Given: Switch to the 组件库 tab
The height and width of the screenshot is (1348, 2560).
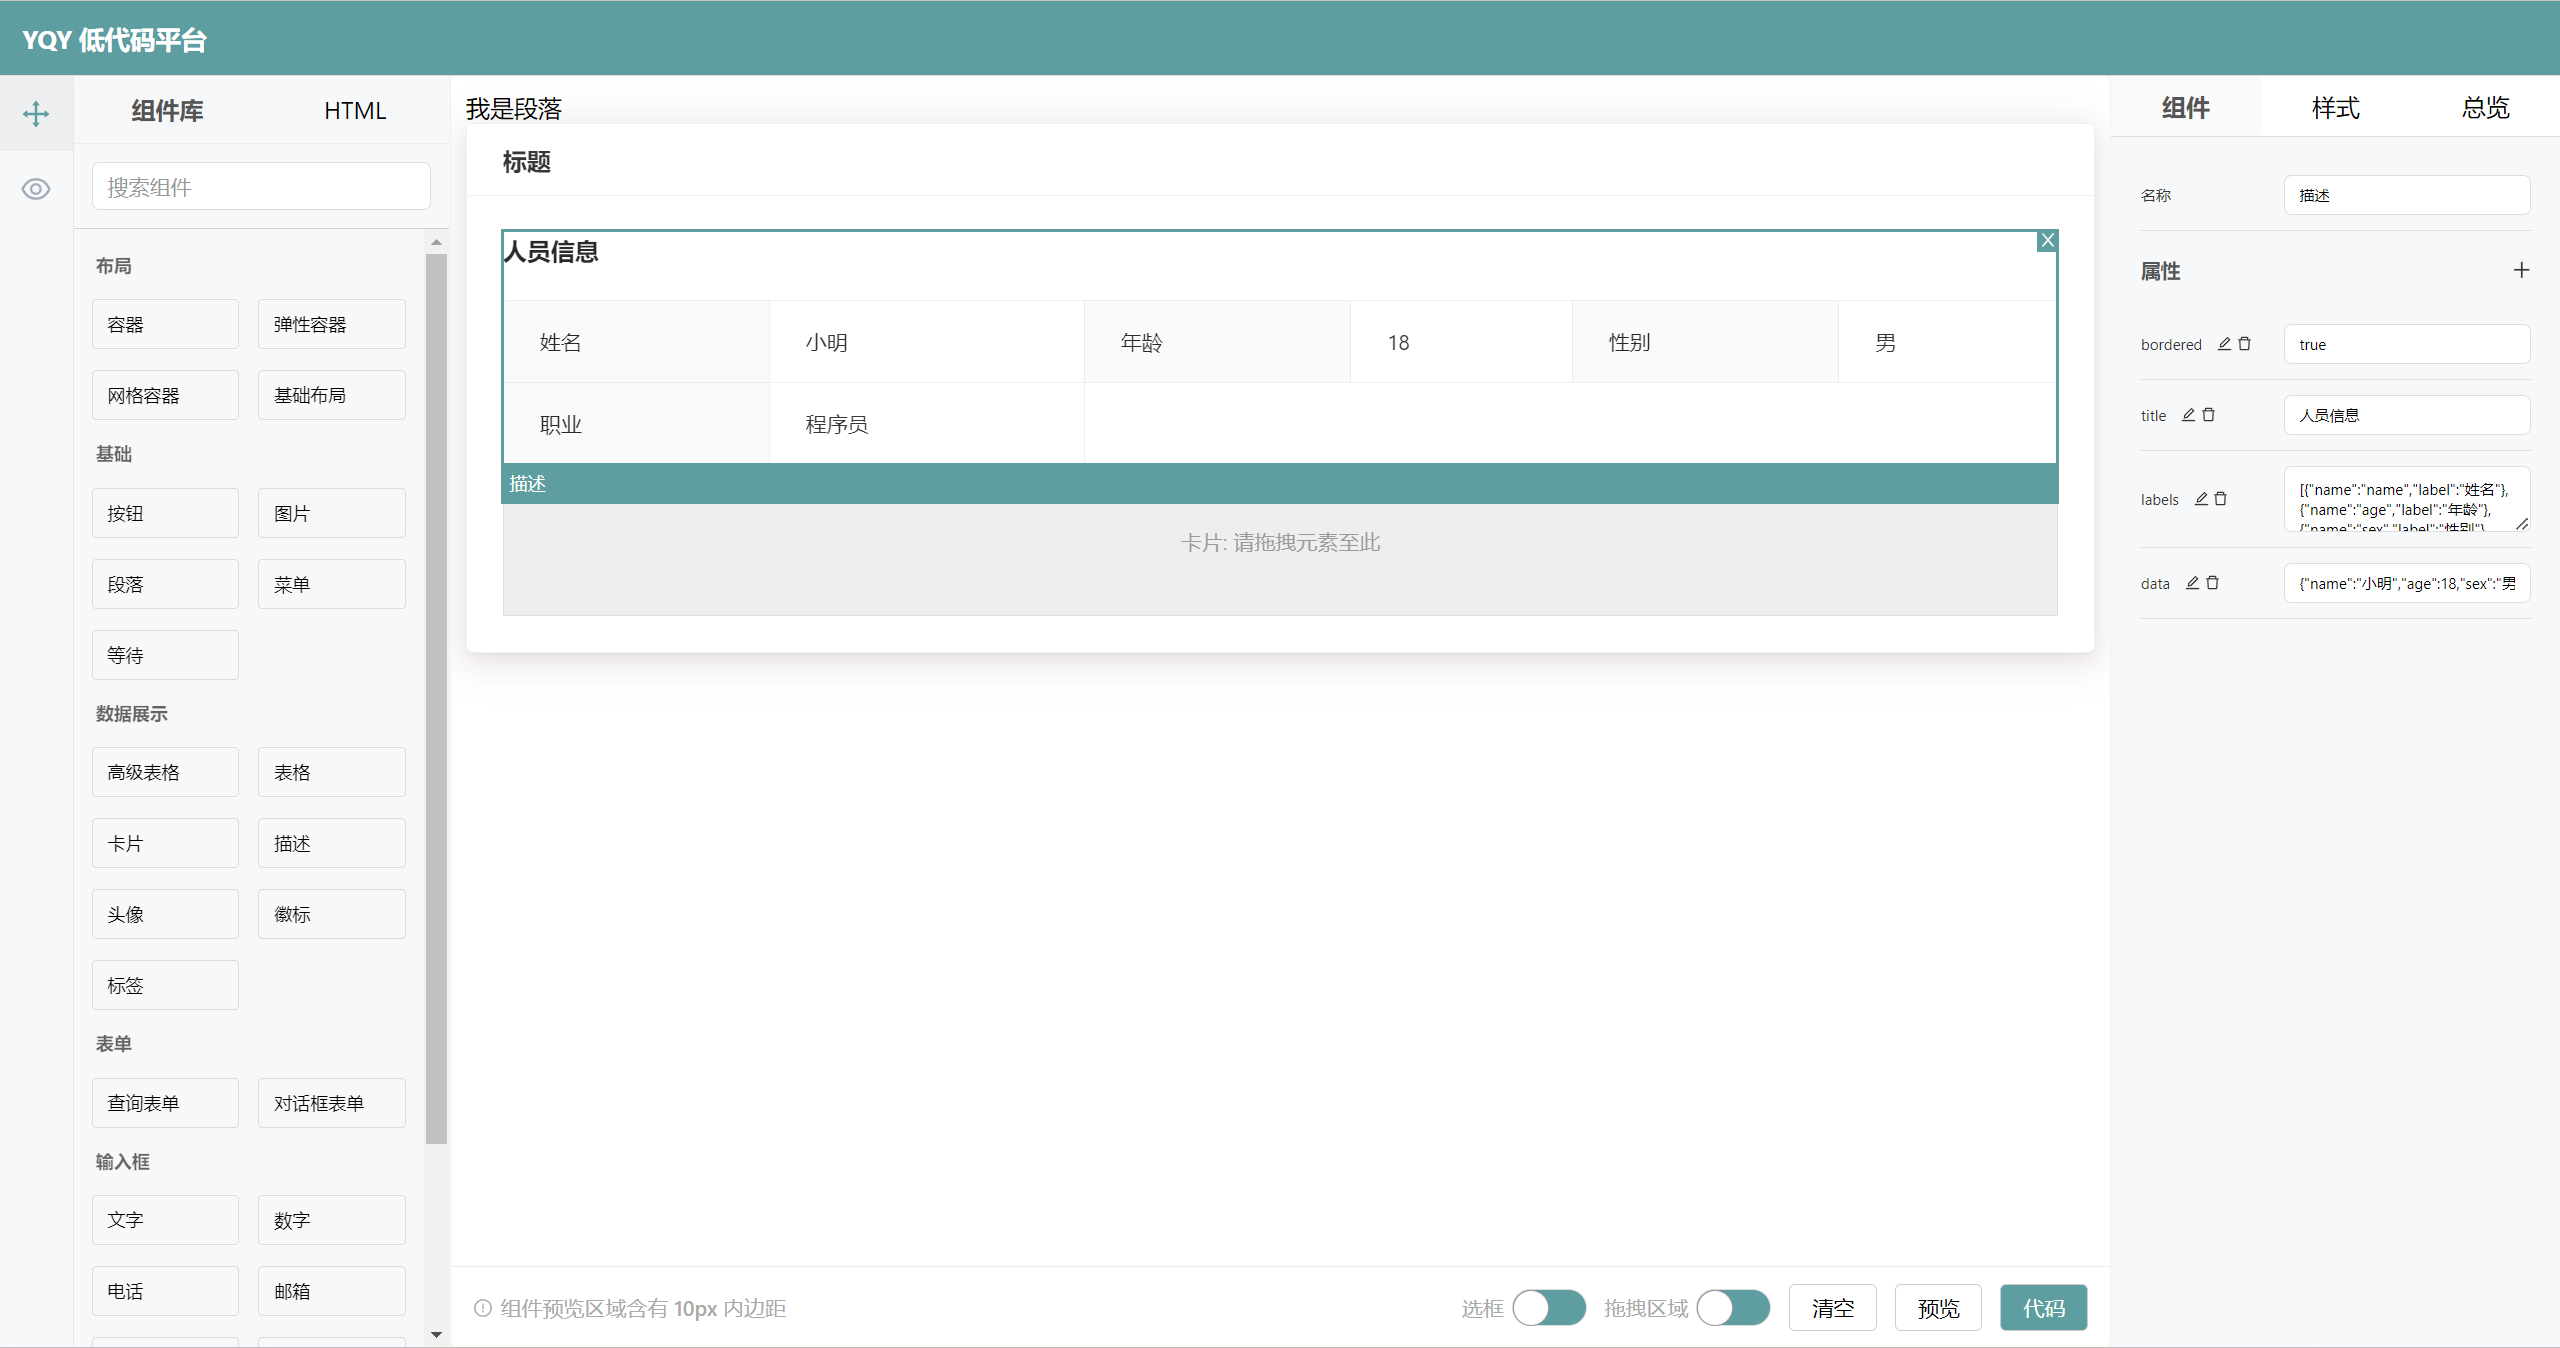Looking at the screenshot, I should pyautogui.click(x=167, y=111).
